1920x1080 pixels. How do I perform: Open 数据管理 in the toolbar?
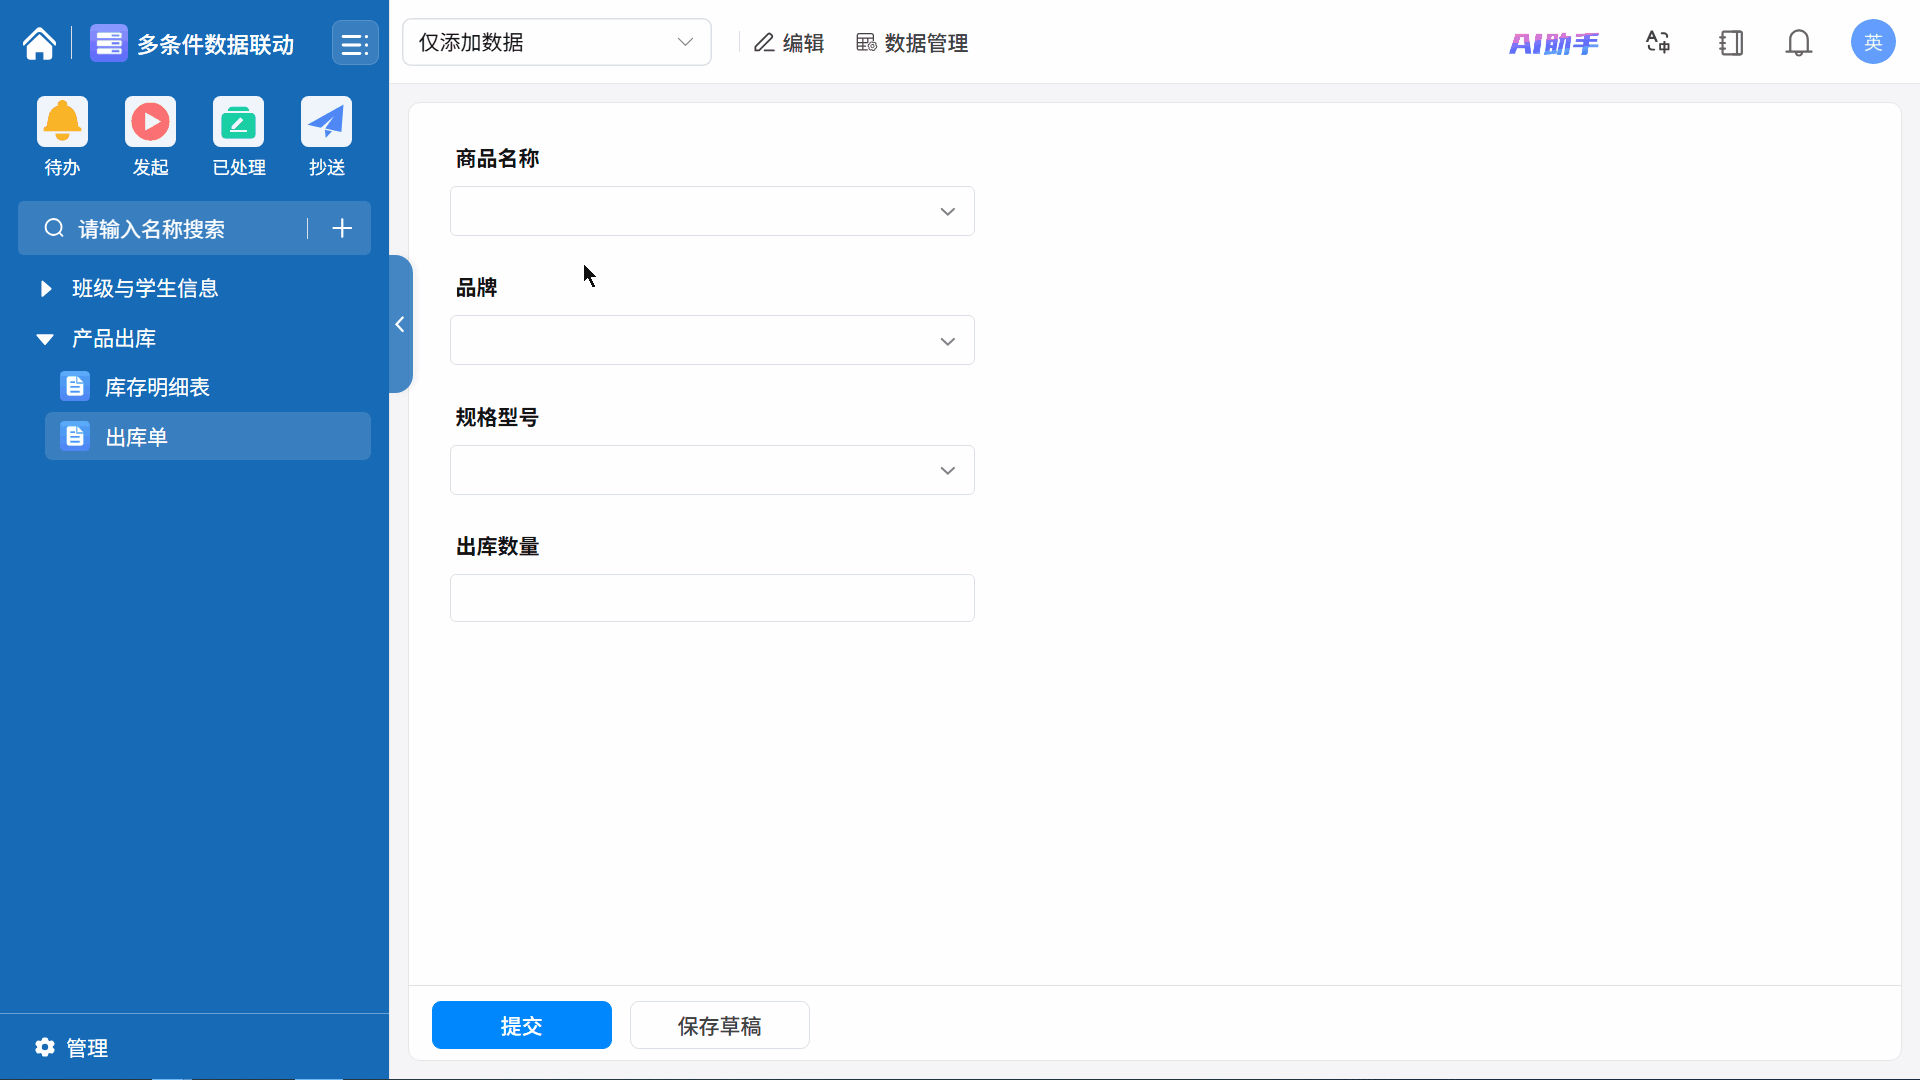pyautogui.click(x=912, y=43)
